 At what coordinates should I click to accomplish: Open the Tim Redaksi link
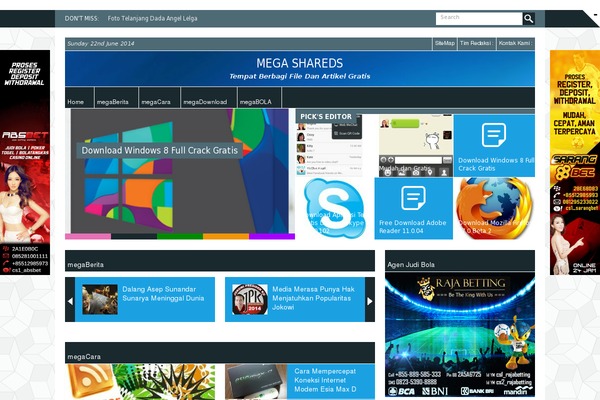click(476, 43)
